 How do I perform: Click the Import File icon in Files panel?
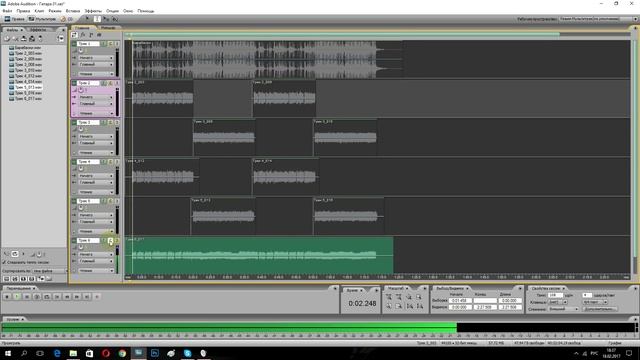pyautogui.click(x=7, y=38)
